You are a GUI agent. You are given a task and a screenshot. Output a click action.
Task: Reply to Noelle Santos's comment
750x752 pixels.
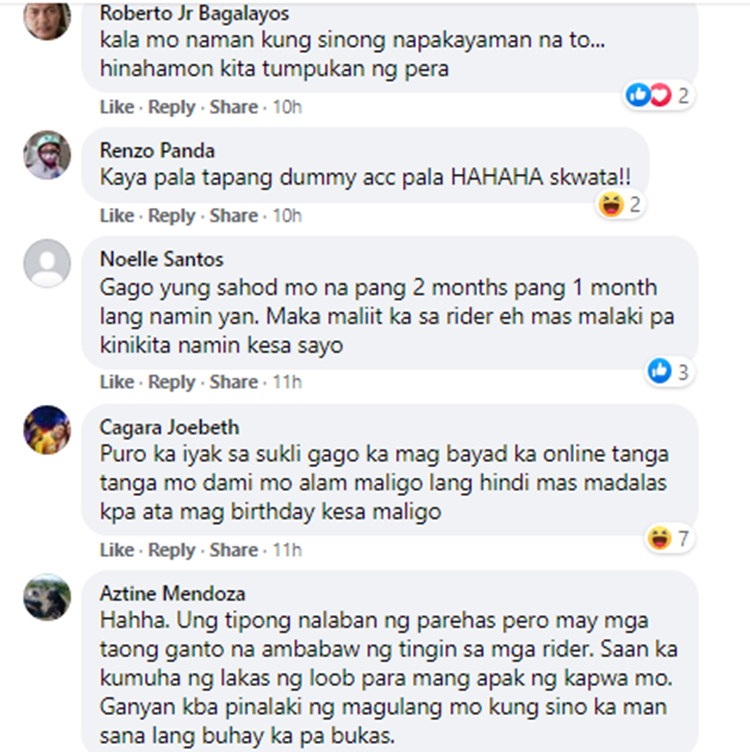[172, 382]
